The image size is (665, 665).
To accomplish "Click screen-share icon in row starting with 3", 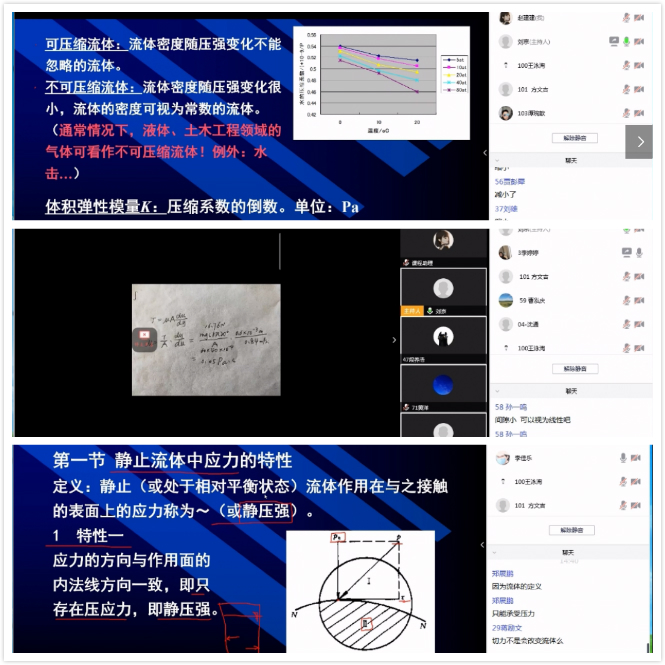I will pos(626,252).
